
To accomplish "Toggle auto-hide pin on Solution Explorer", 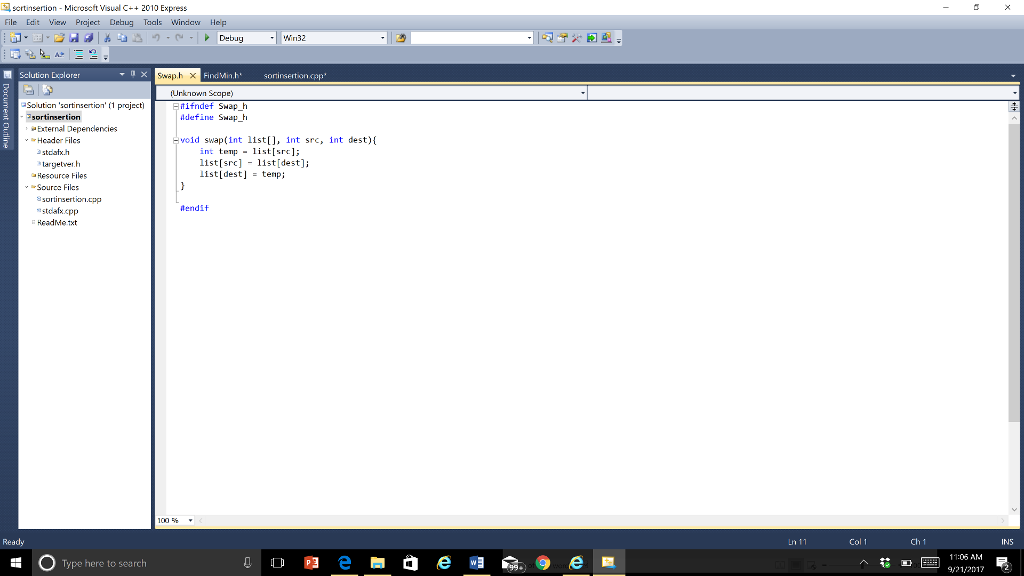I will [132, 75].
